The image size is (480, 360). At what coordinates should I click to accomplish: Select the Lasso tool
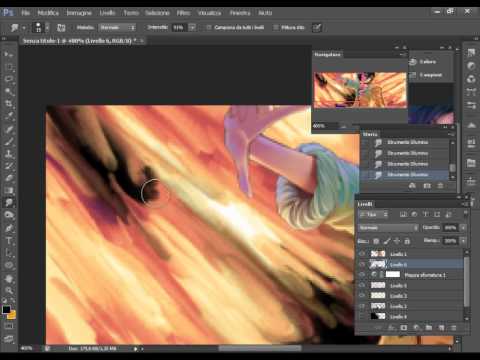coord(9,79)
